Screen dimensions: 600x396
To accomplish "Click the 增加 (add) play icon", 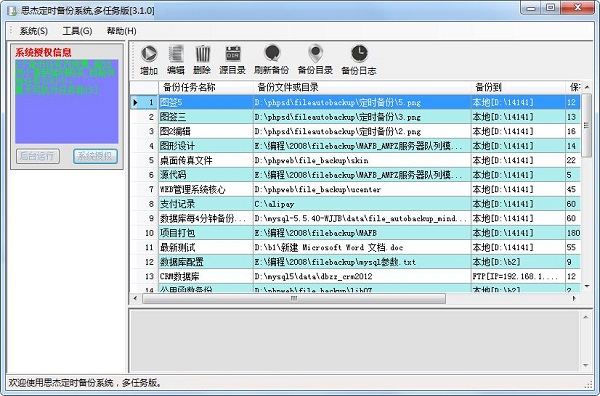I will pos(149,54).
